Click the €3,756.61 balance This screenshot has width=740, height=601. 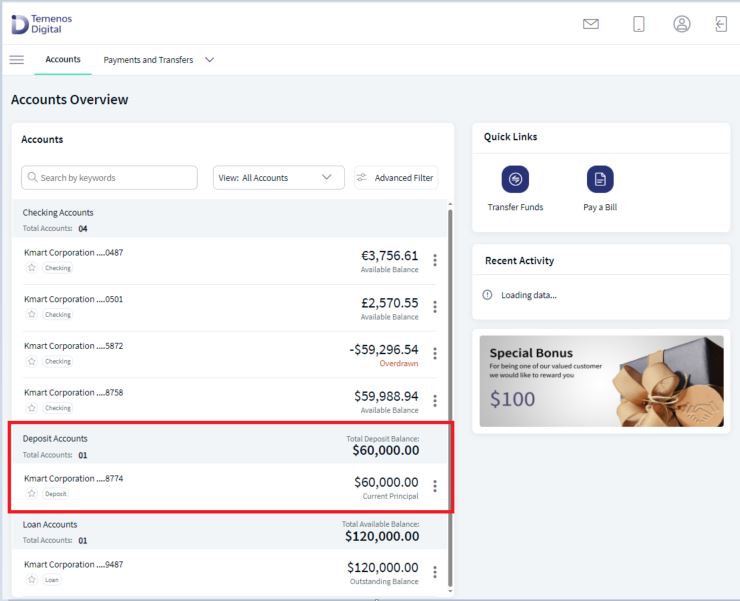pyautogui.click(x=389, y=255)
